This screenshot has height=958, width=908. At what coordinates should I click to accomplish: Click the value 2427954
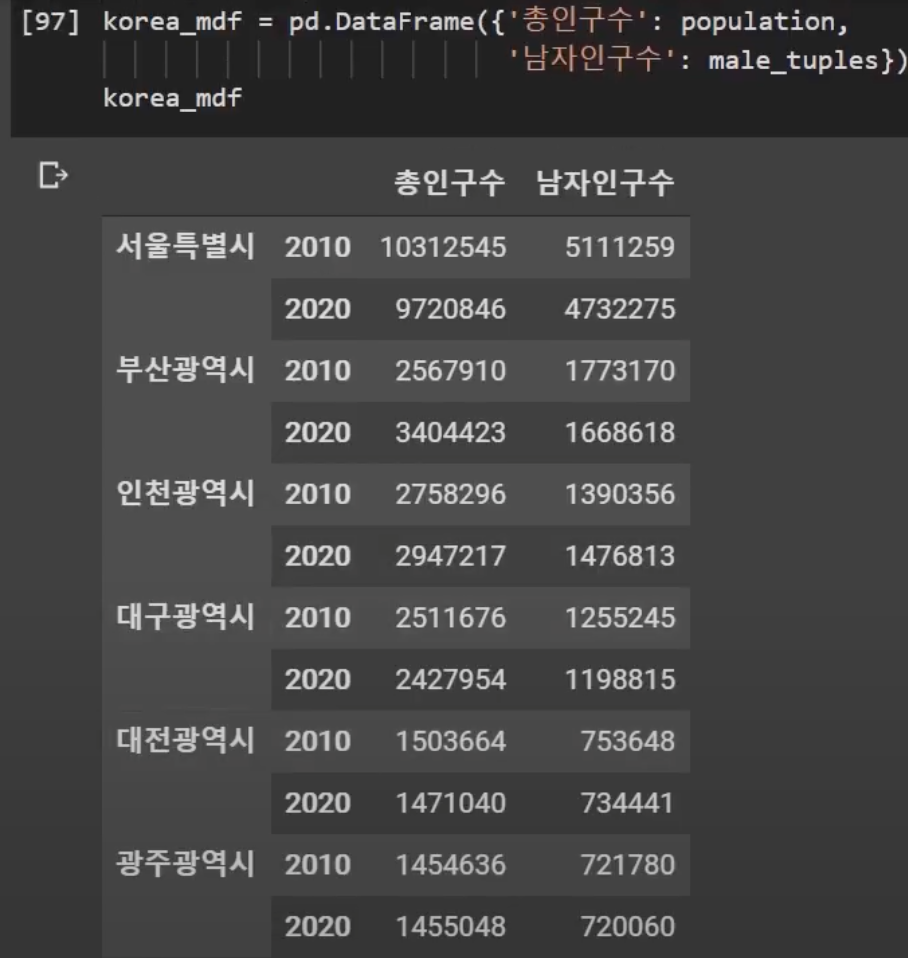(x=450, y=679)
